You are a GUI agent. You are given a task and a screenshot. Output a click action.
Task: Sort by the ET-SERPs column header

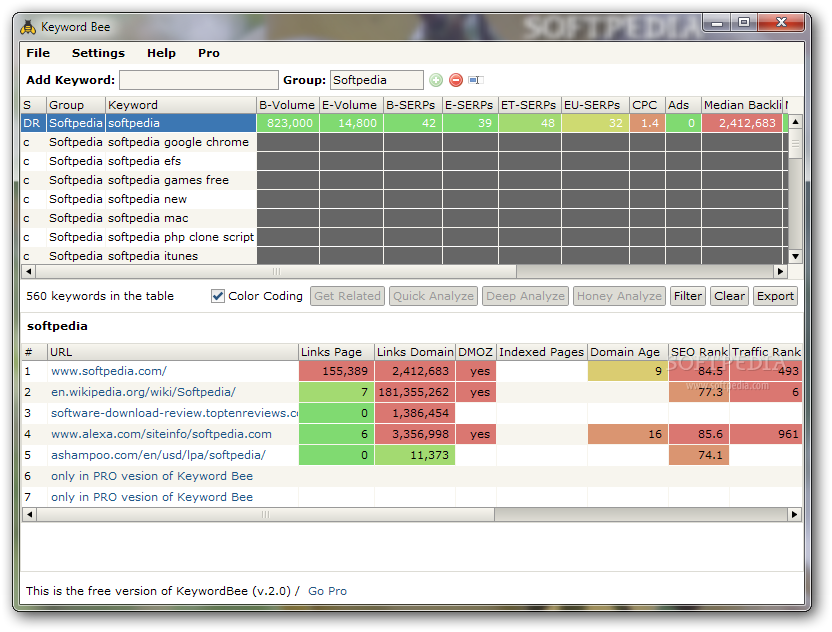pyautogui.click(x=530, y=105)
